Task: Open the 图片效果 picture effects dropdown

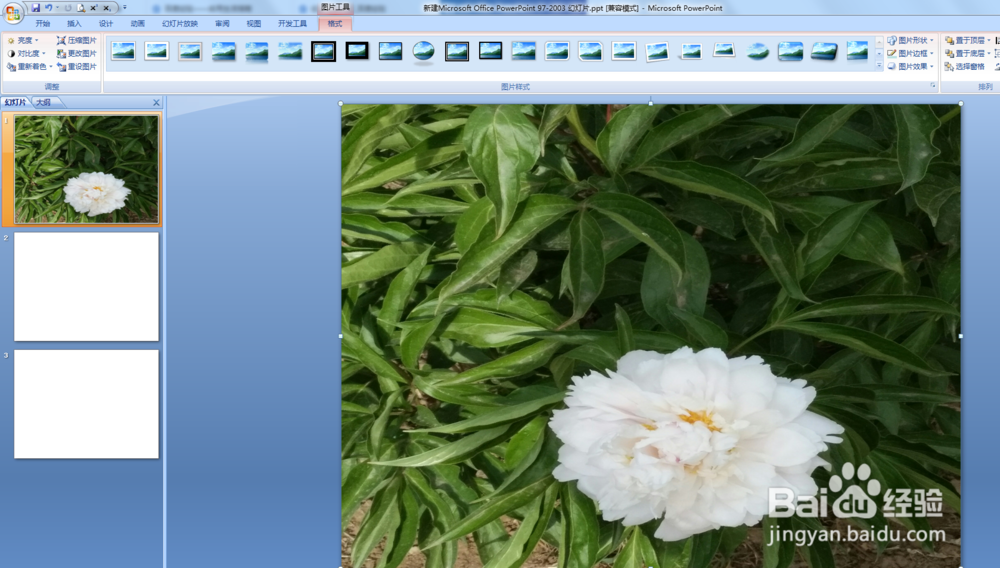Action: (911, 66)
